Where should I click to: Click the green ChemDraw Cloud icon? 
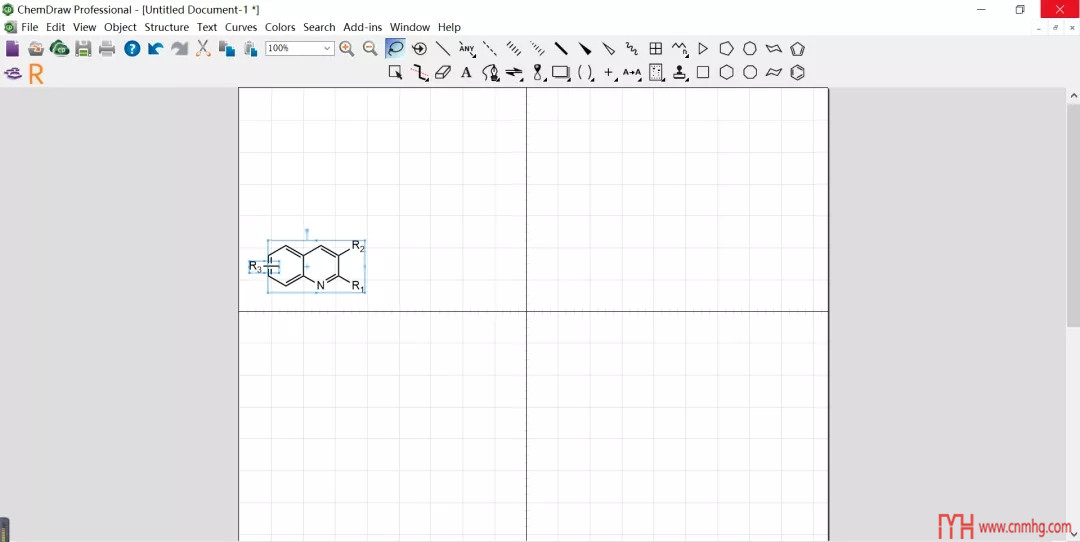coord(59,48)
